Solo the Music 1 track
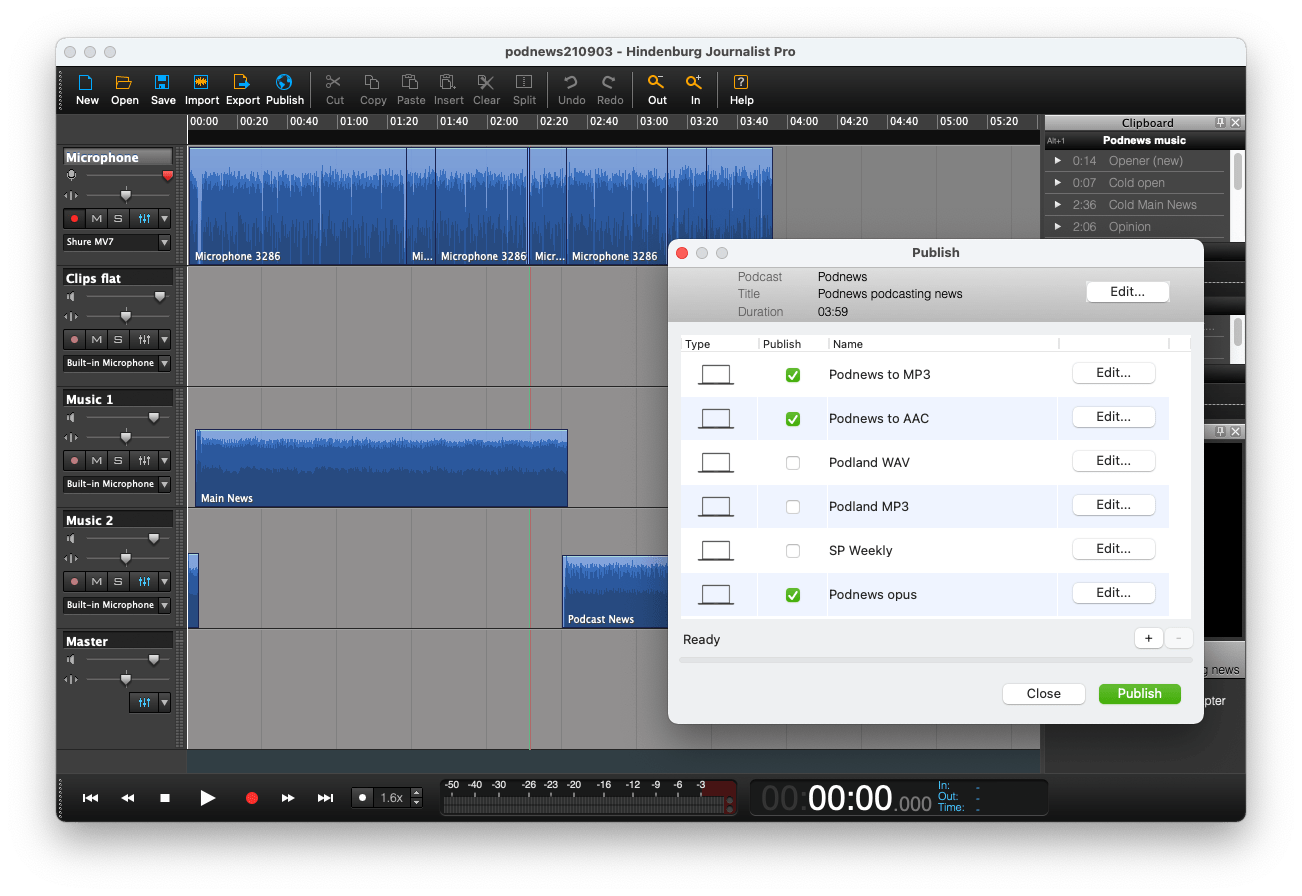 118,460
